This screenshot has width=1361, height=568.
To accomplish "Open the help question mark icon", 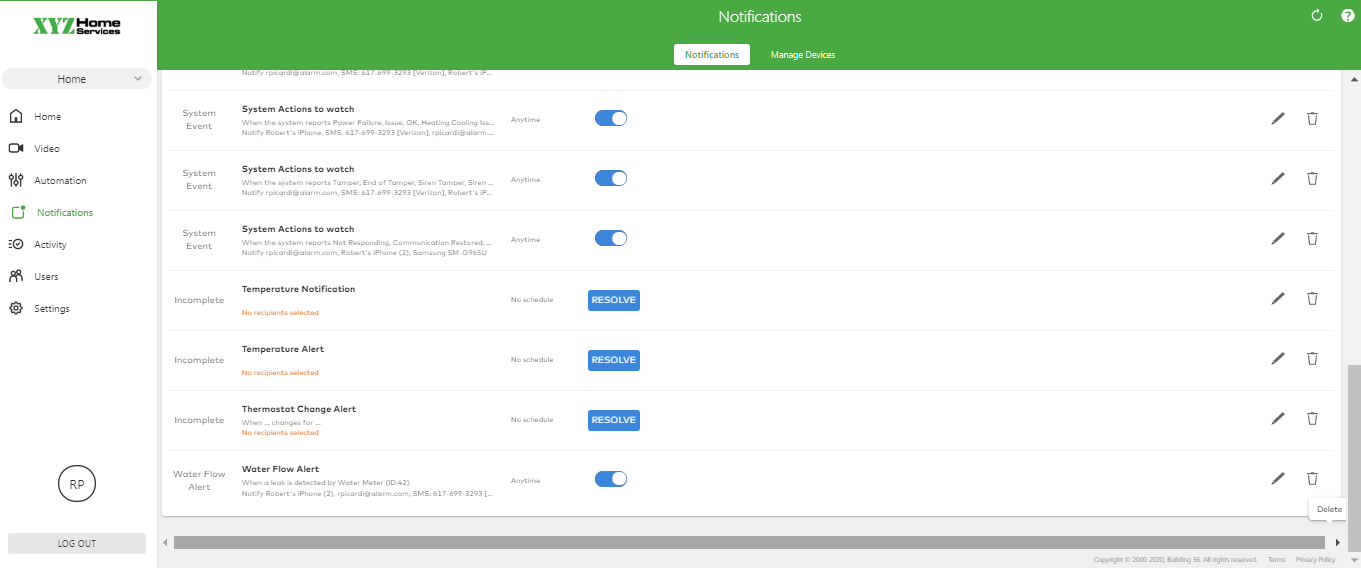I will point(1347,16).
